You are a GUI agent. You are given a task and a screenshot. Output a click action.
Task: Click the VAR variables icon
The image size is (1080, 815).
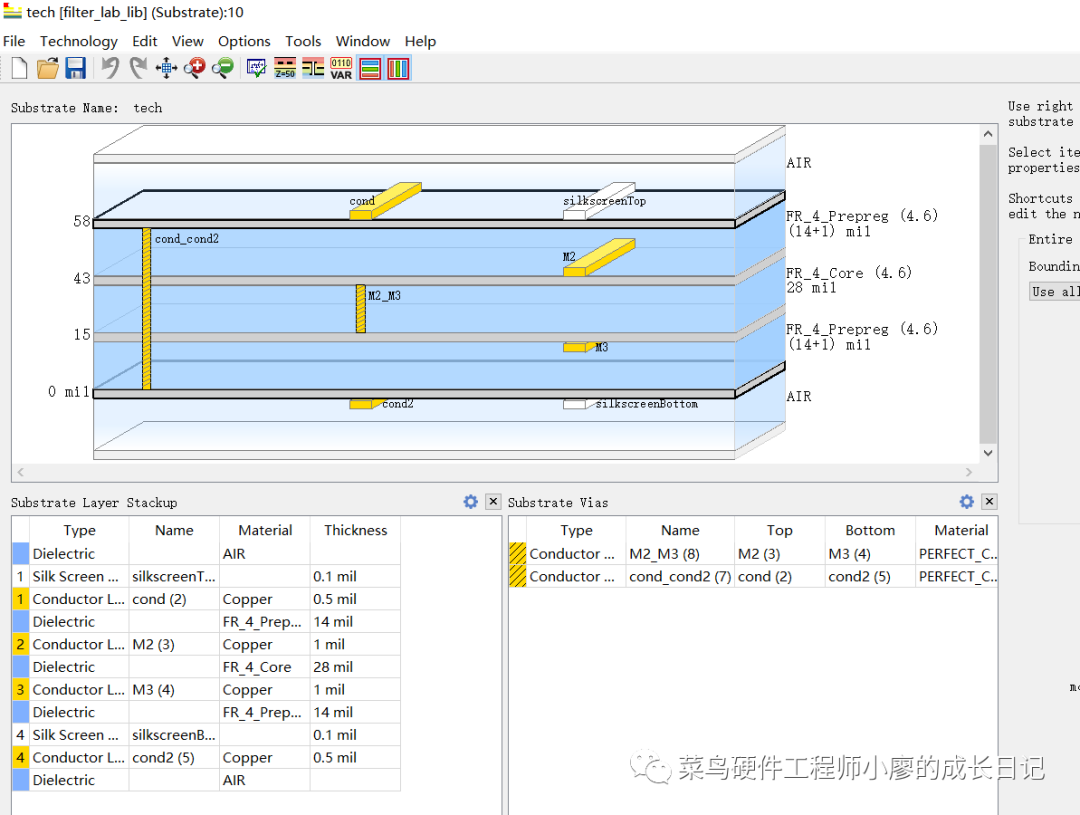(341, 68)
